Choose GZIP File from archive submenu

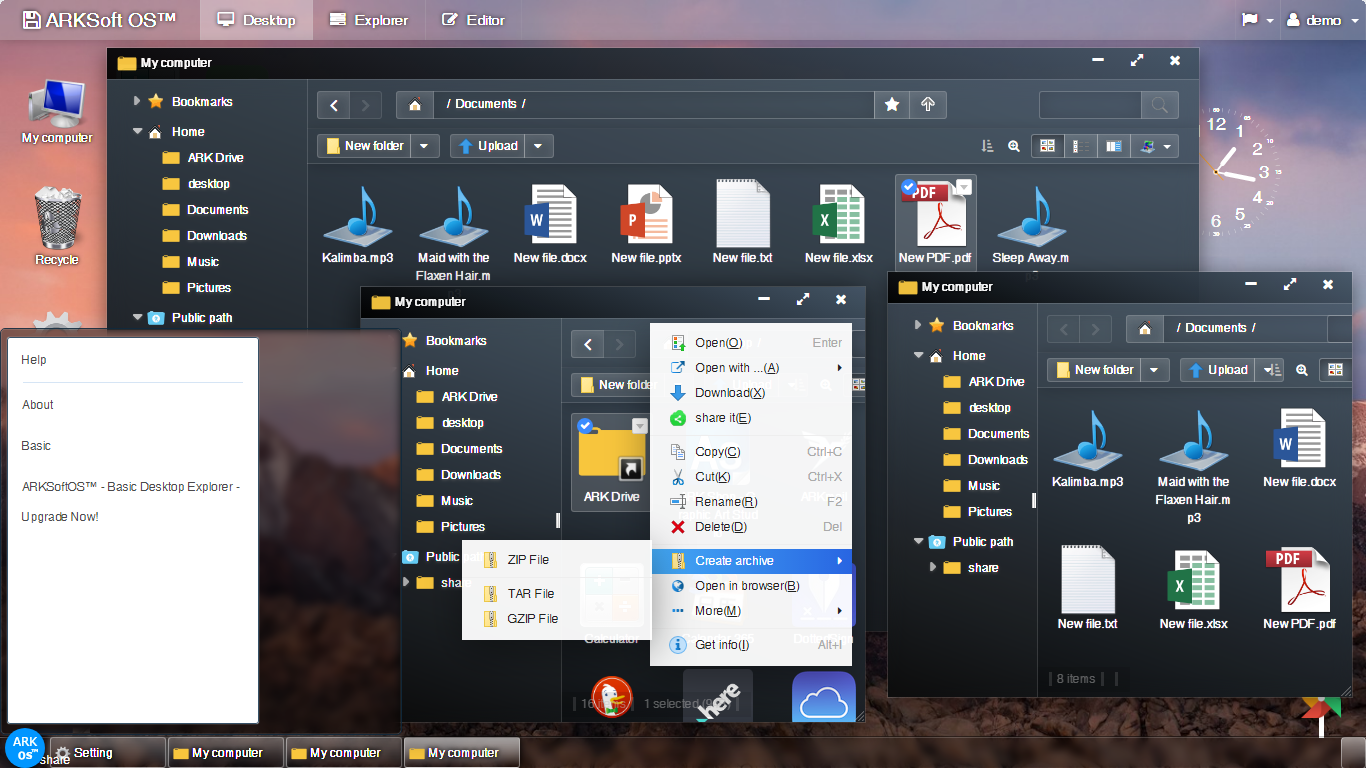point(532,619)
